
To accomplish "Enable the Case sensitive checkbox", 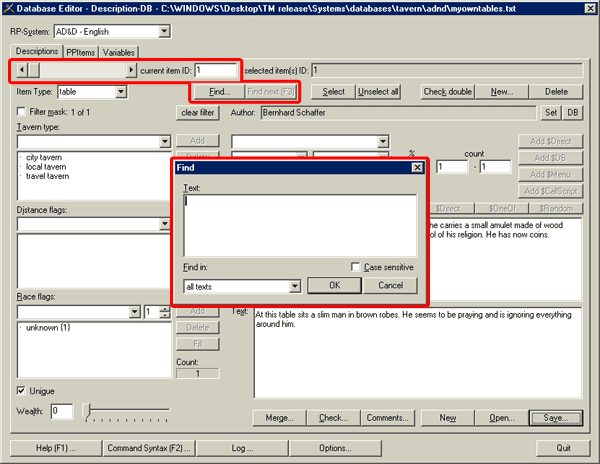I will [357, 267].
